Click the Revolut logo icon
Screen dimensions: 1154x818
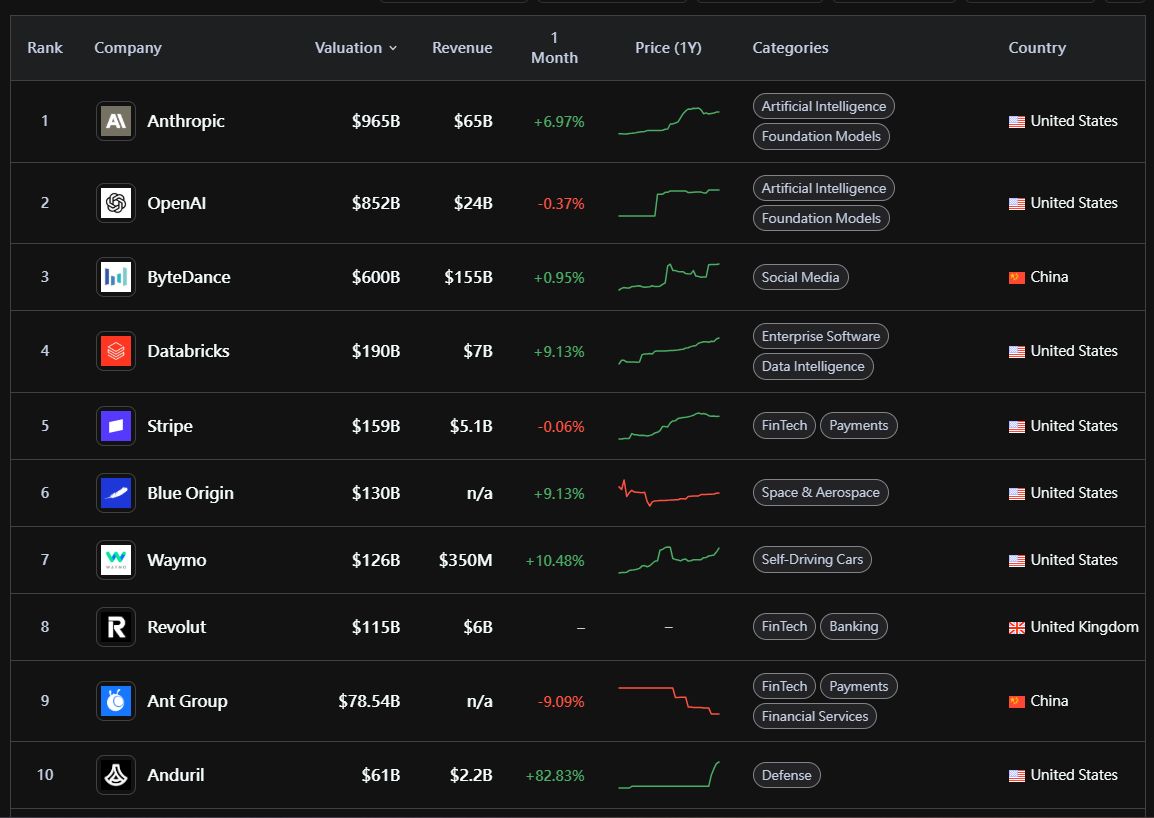(116, 627)
